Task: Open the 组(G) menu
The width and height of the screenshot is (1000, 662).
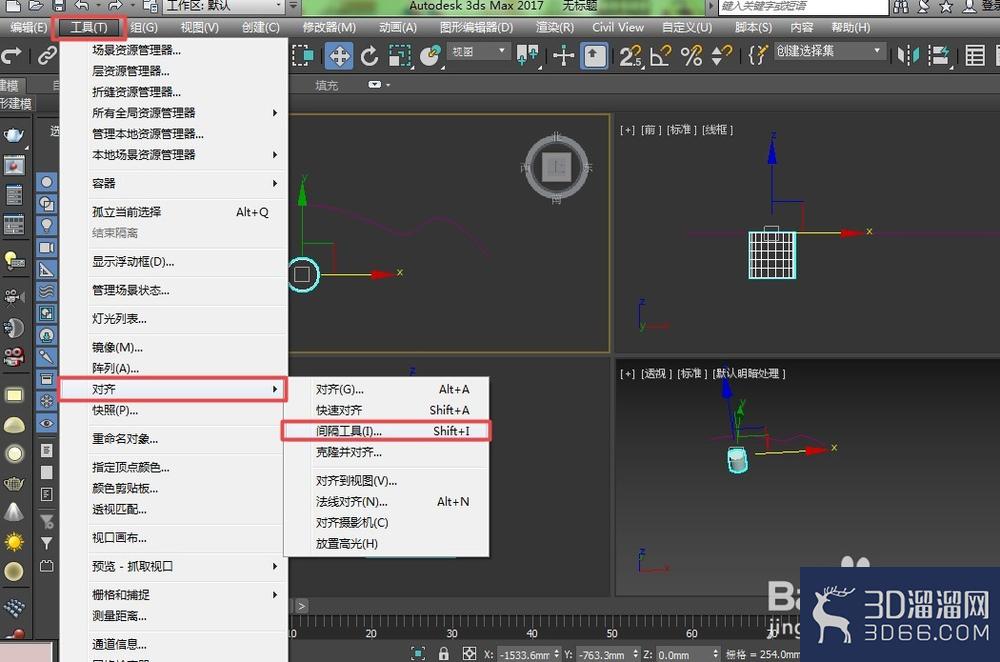Action: pos(143,27)
